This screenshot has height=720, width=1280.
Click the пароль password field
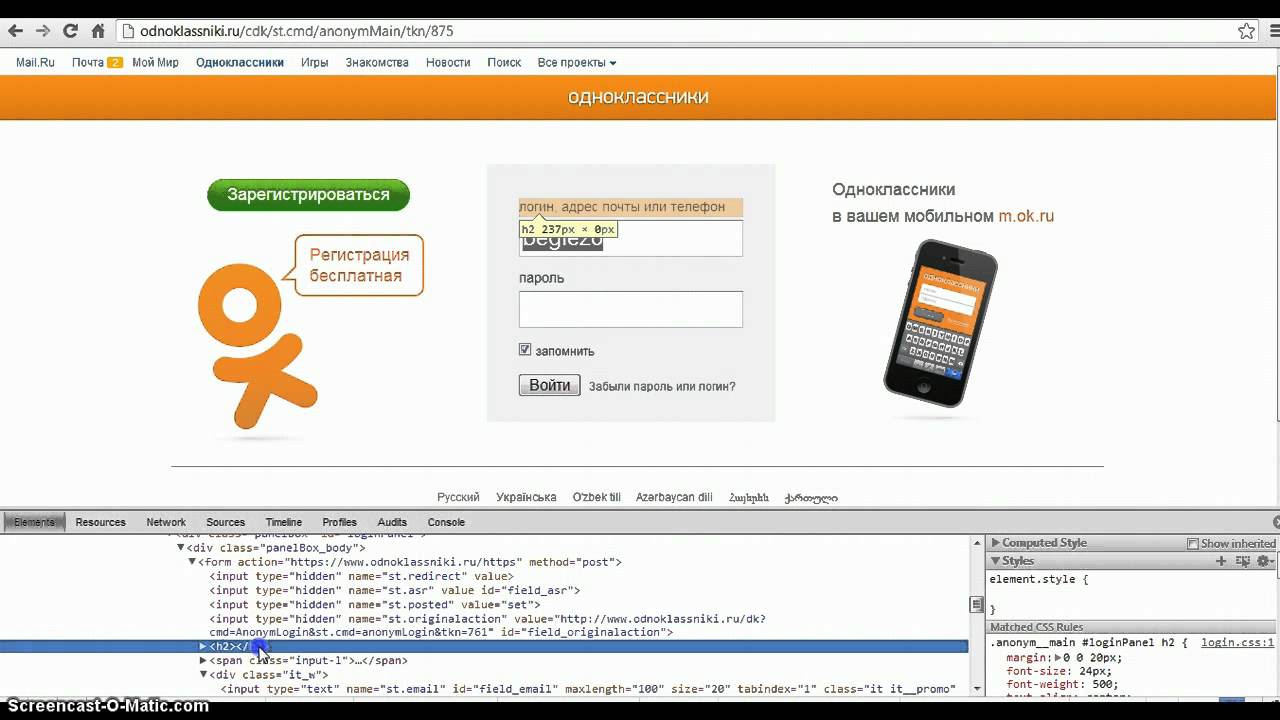[630, 310]
